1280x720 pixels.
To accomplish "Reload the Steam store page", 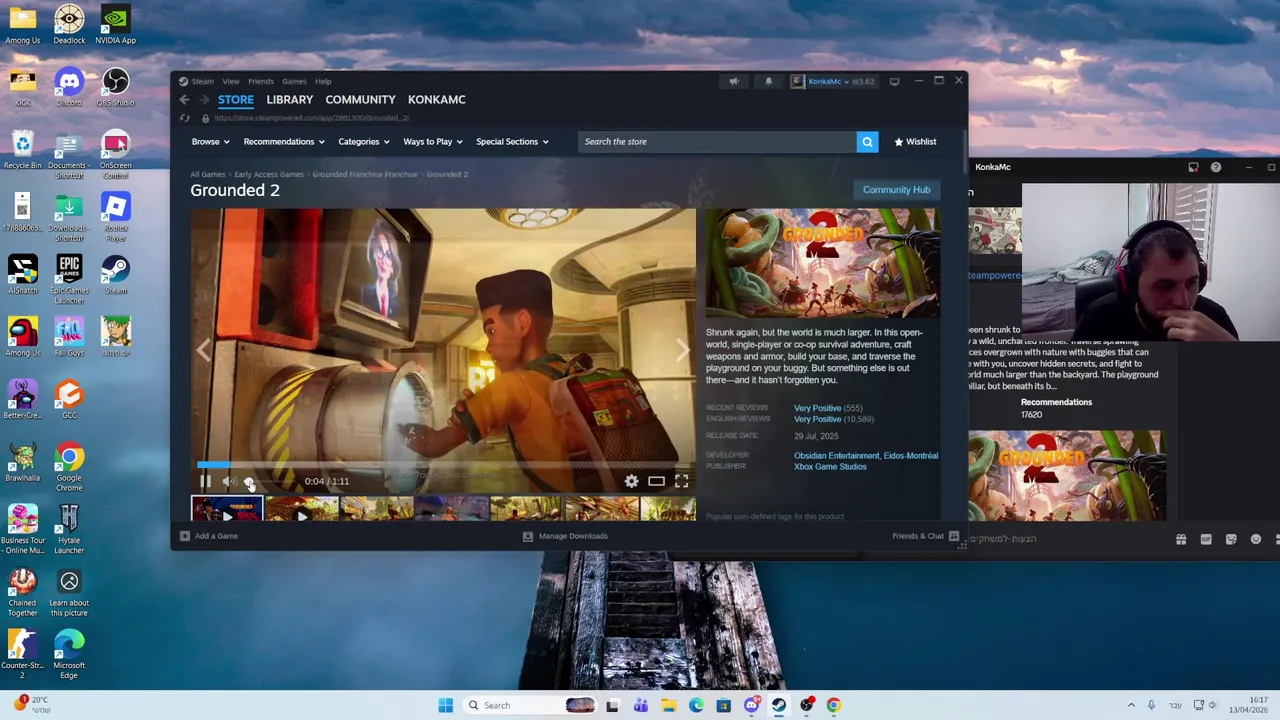I will [184, 118].
